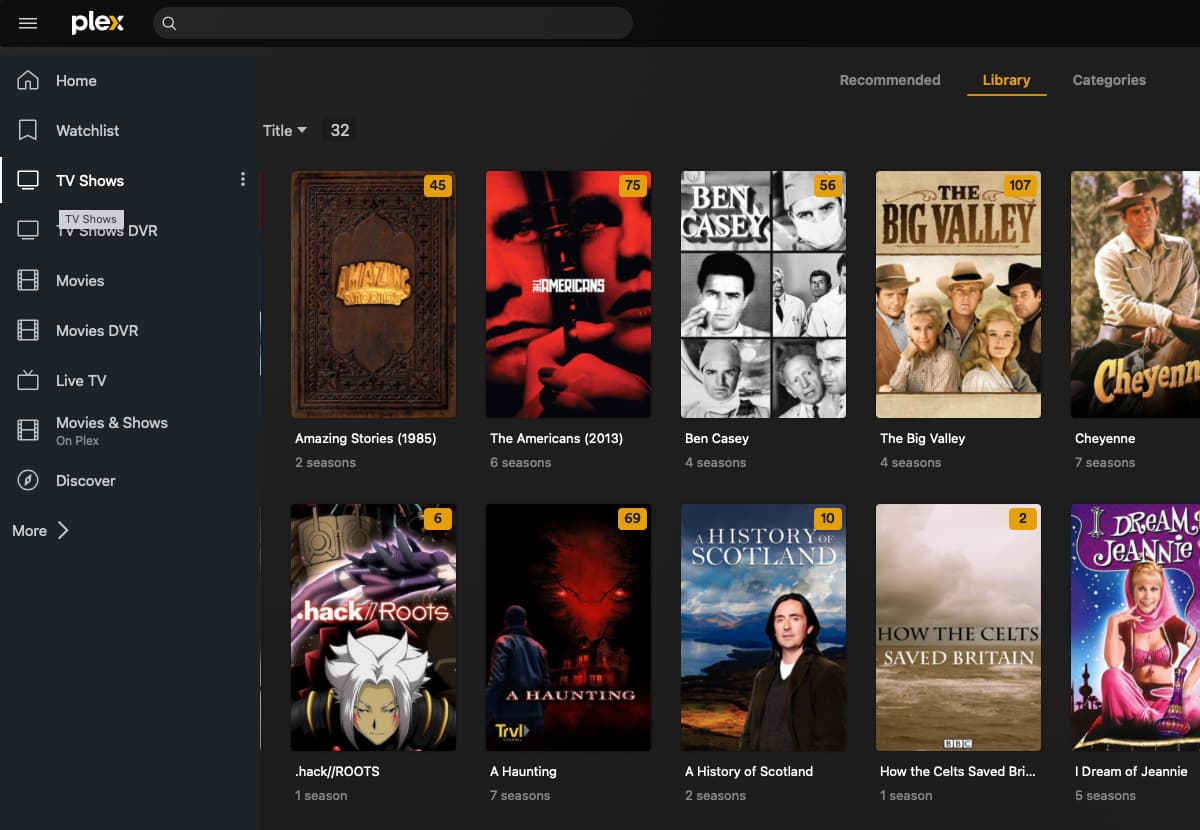This screenshot has width=1200, height=830.
Task: Switch to the Recommended tab
Action: click(x=890, y=80)
